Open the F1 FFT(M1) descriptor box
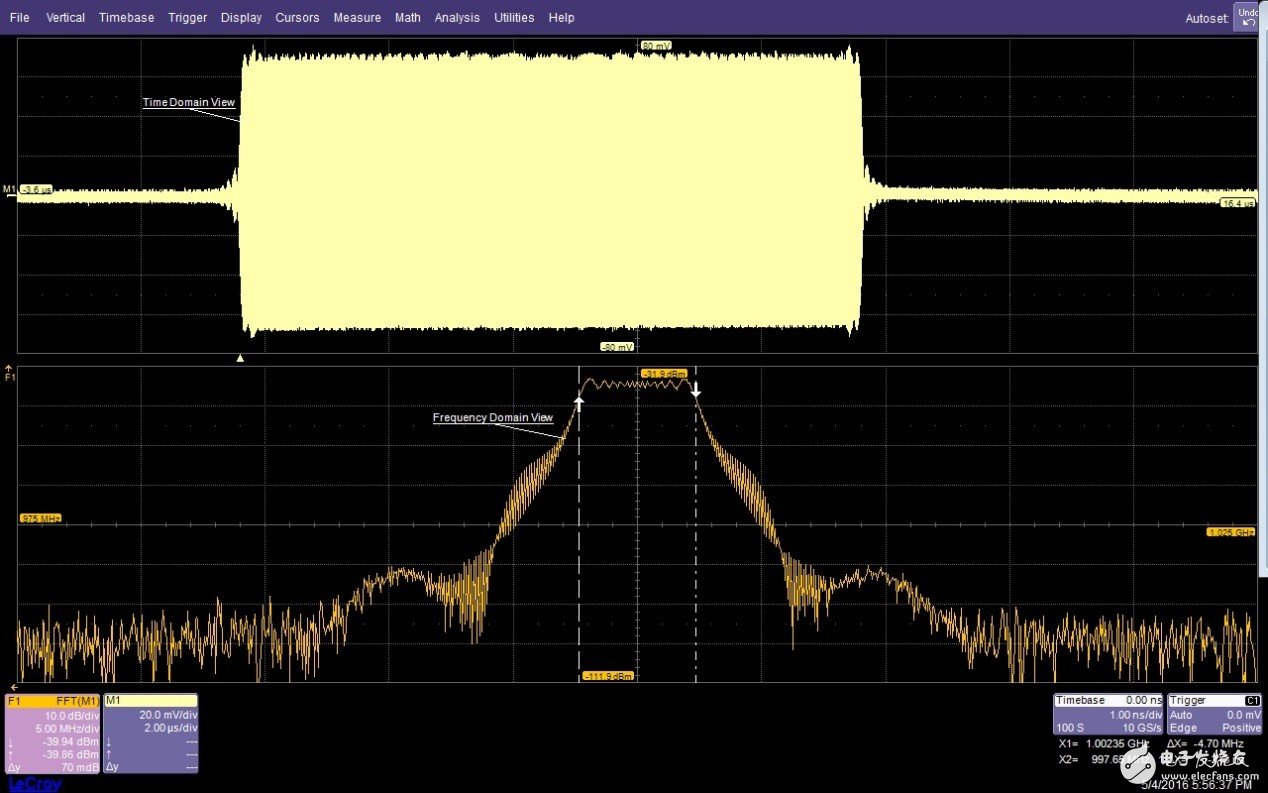1268x793 pixels. pos(53,734)
